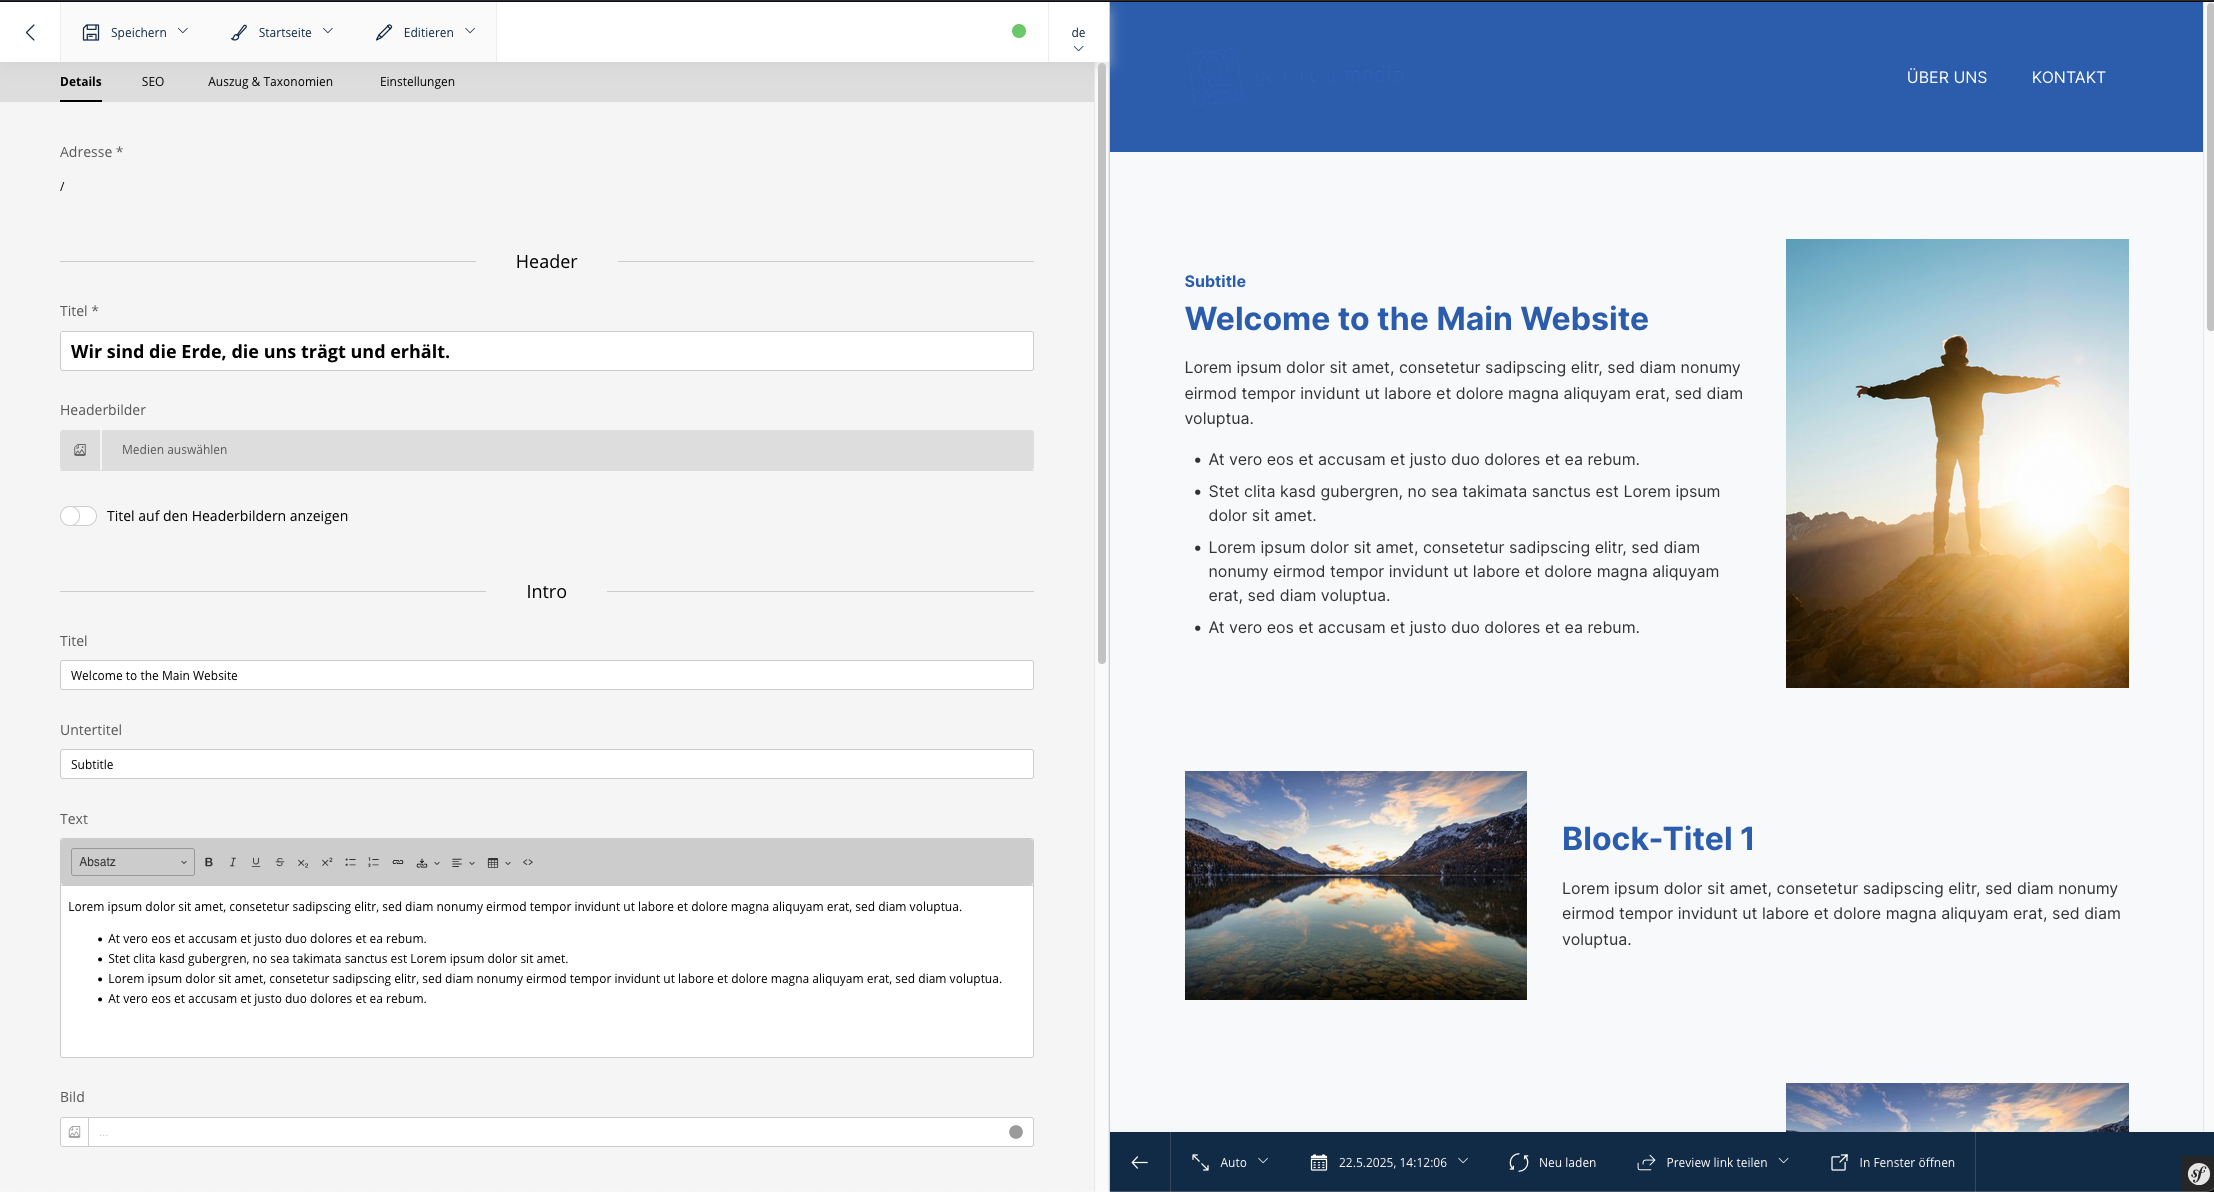Open the de language dropdown
This screenshot has height=1192, width=2214.
coord(1078,39)
